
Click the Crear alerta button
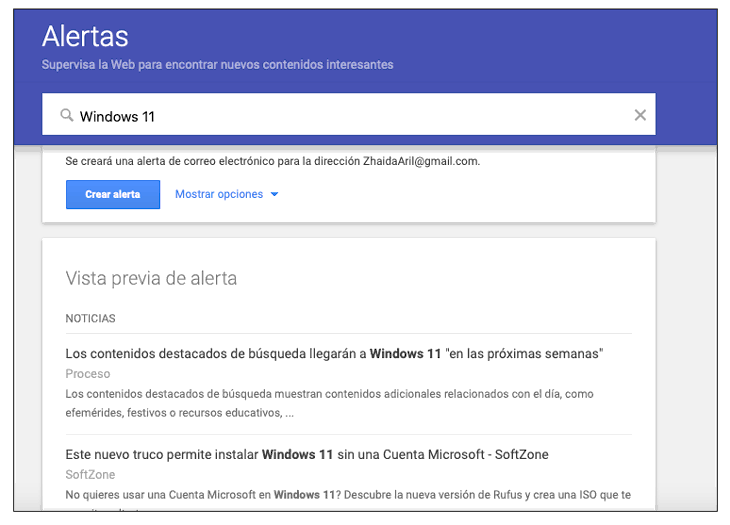click(113, 195)
